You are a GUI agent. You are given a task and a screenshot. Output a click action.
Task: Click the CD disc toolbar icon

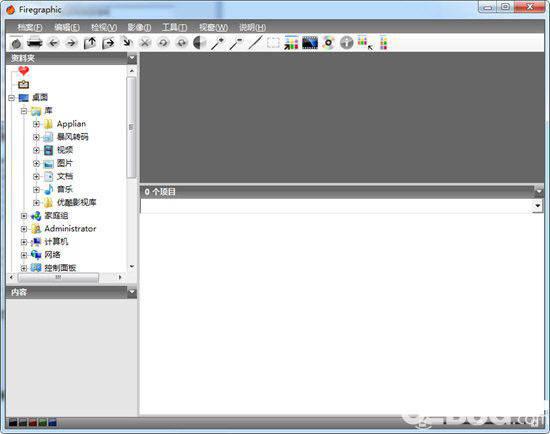[x=328, y=43]
